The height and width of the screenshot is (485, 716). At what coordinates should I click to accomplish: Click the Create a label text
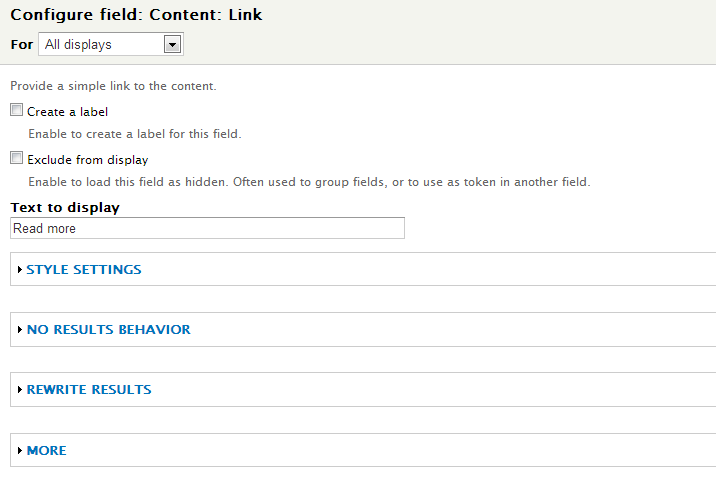(x=68, y=112)
